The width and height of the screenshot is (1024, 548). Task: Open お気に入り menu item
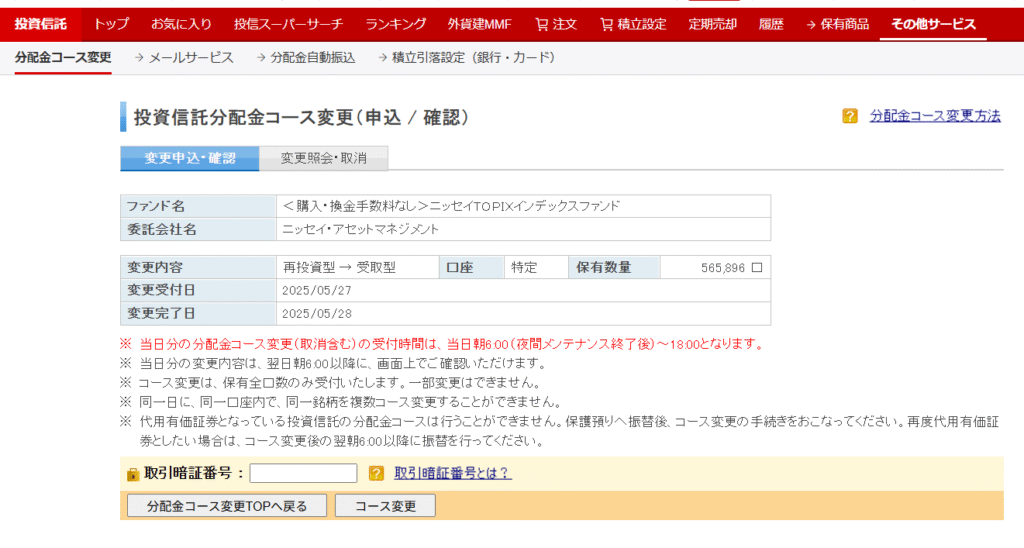[182, 25]
